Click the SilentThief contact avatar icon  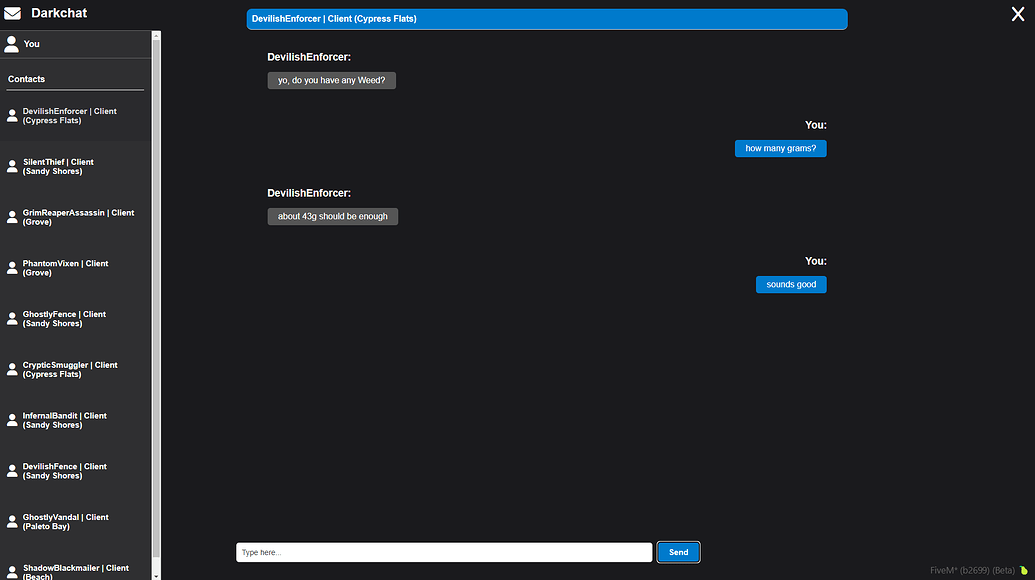[12, 166]
